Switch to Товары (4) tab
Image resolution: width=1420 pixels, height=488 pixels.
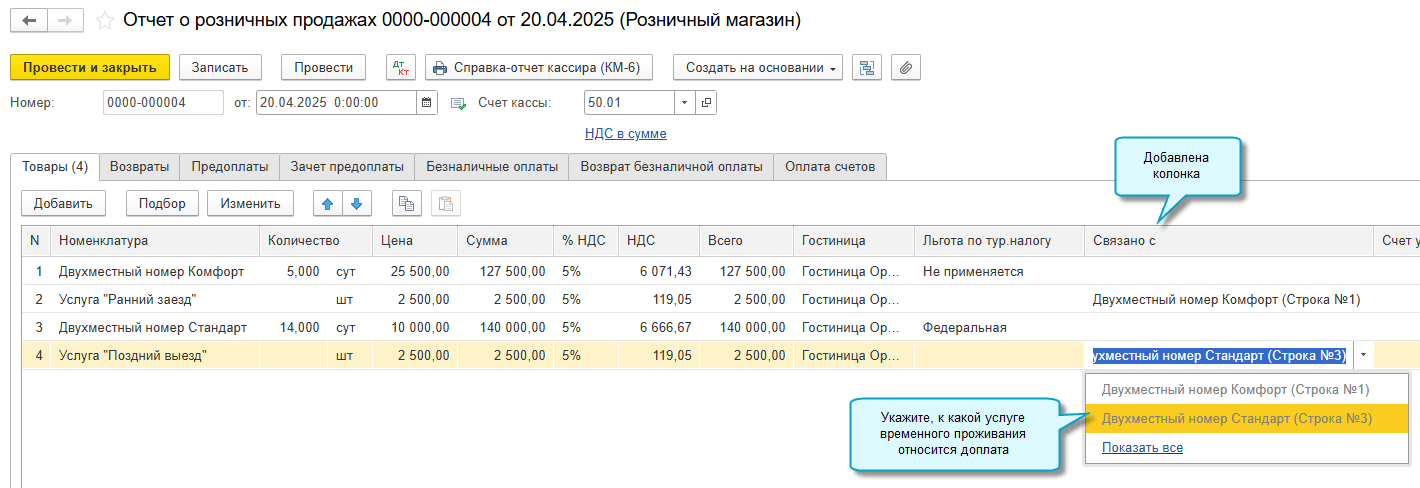coord(55,167)
